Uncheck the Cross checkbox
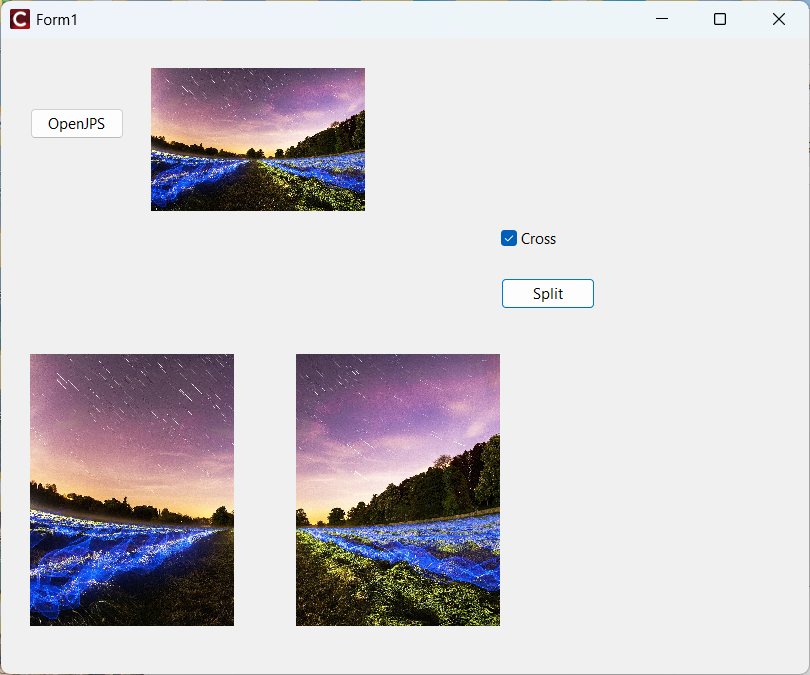810x675 pixels. 509,238
